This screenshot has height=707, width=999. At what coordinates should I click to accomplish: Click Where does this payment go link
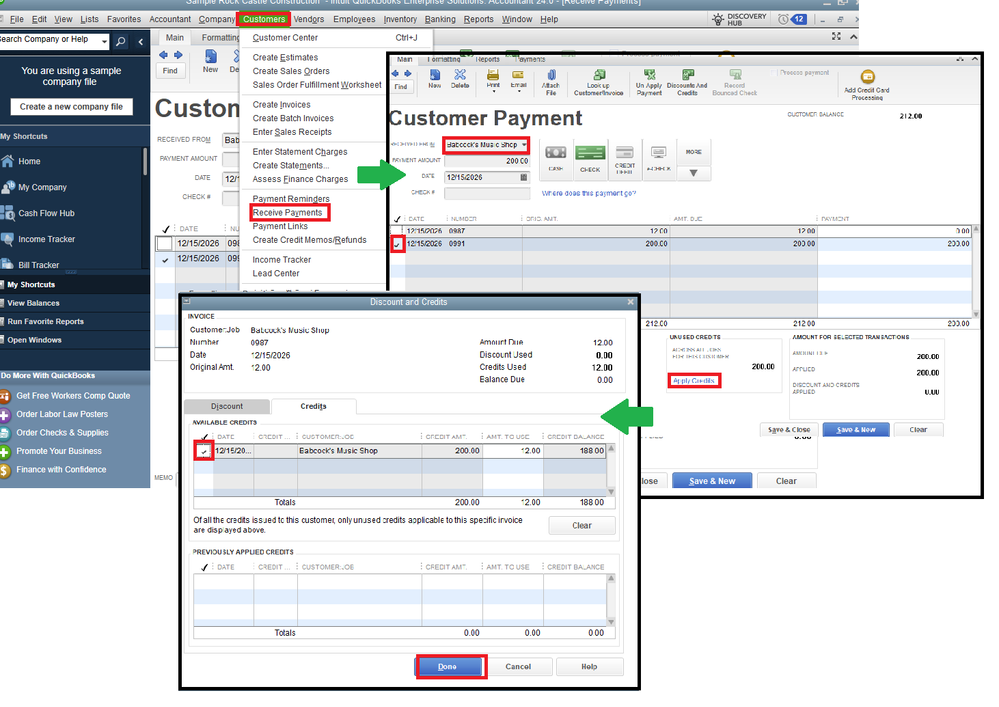tap(589, 193)
